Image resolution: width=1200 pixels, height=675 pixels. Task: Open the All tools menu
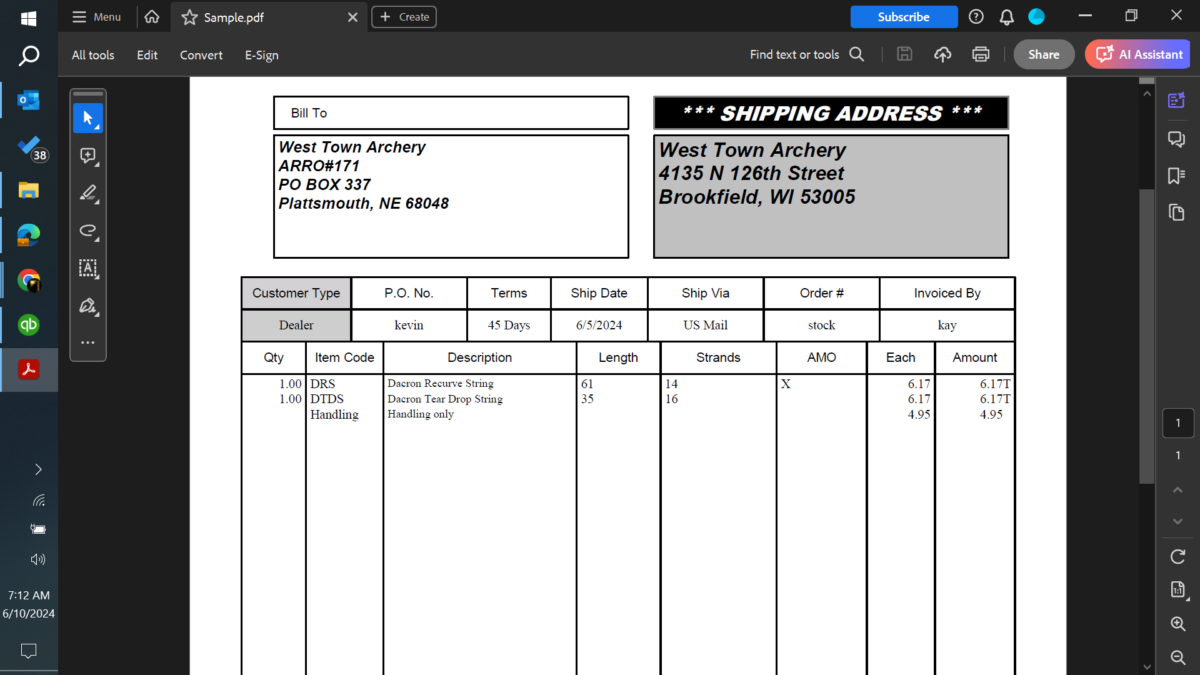pos(93,55)
